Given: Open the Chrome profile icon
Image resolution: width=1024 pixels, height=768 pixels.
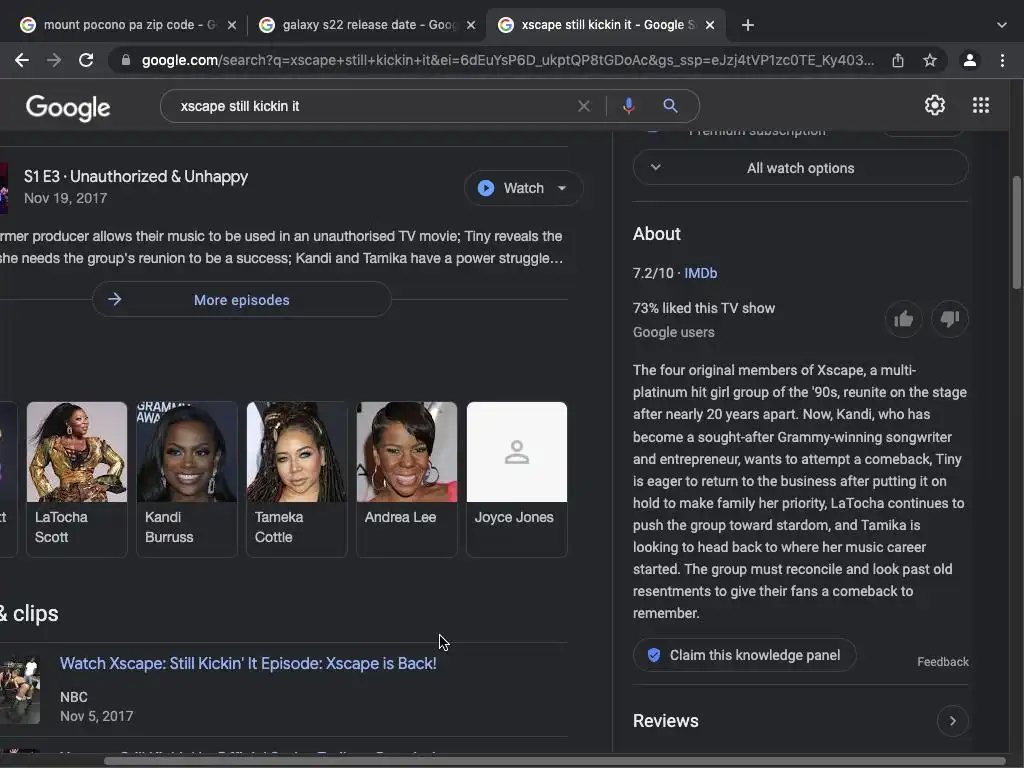Looking at the screenshot, I should [x=970, y=61].
